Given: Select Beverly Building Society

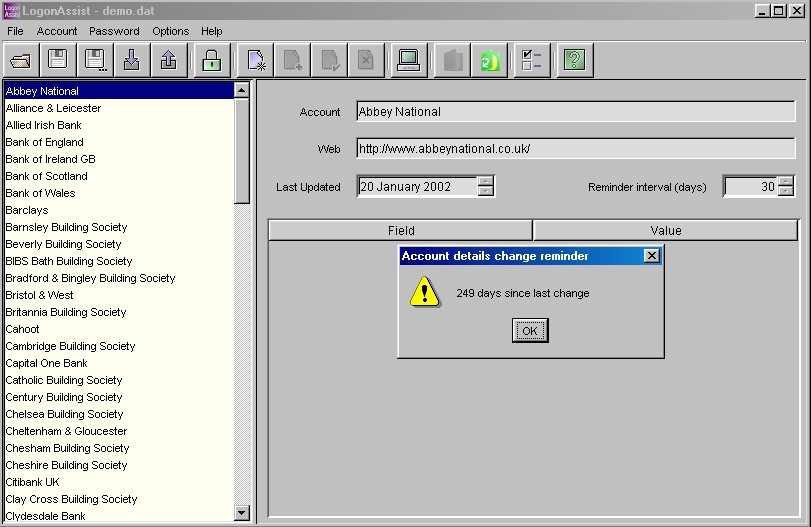Looking at the screenshot, I should [119, 244].
